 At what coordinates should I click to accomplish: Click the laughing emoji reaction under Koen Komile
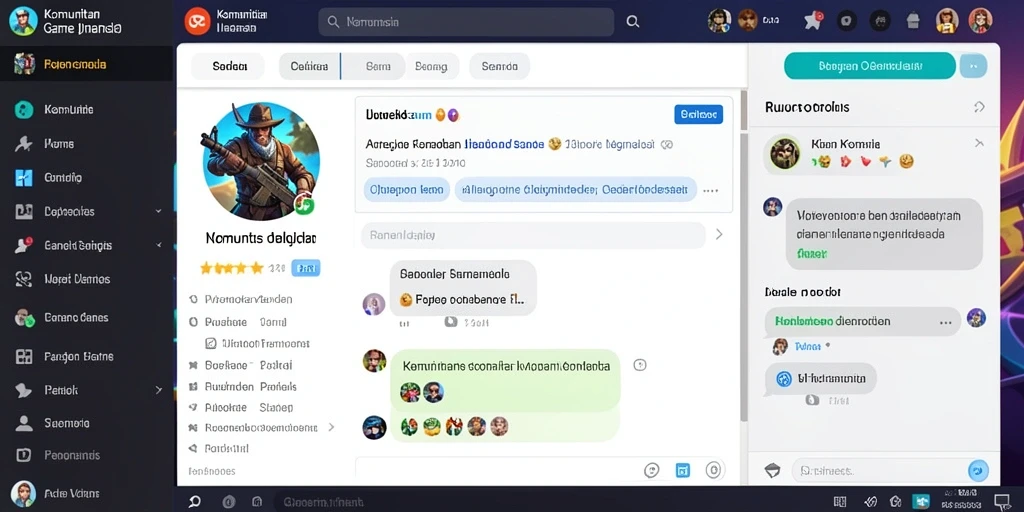tap(906, 161)
